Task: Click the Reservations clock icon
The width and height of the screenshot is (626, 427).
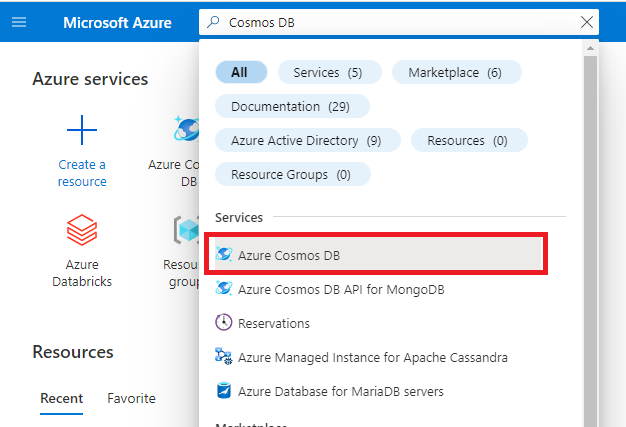Action: [224, 322]
